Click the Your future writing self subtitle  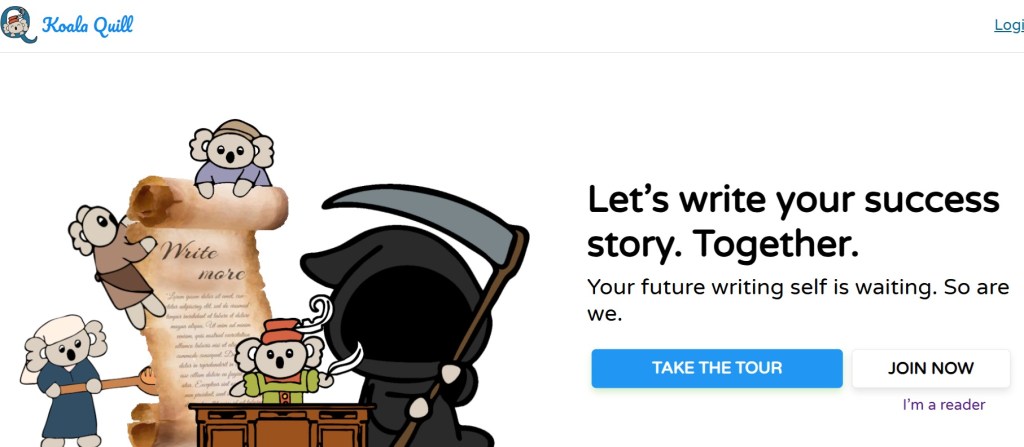798,300
